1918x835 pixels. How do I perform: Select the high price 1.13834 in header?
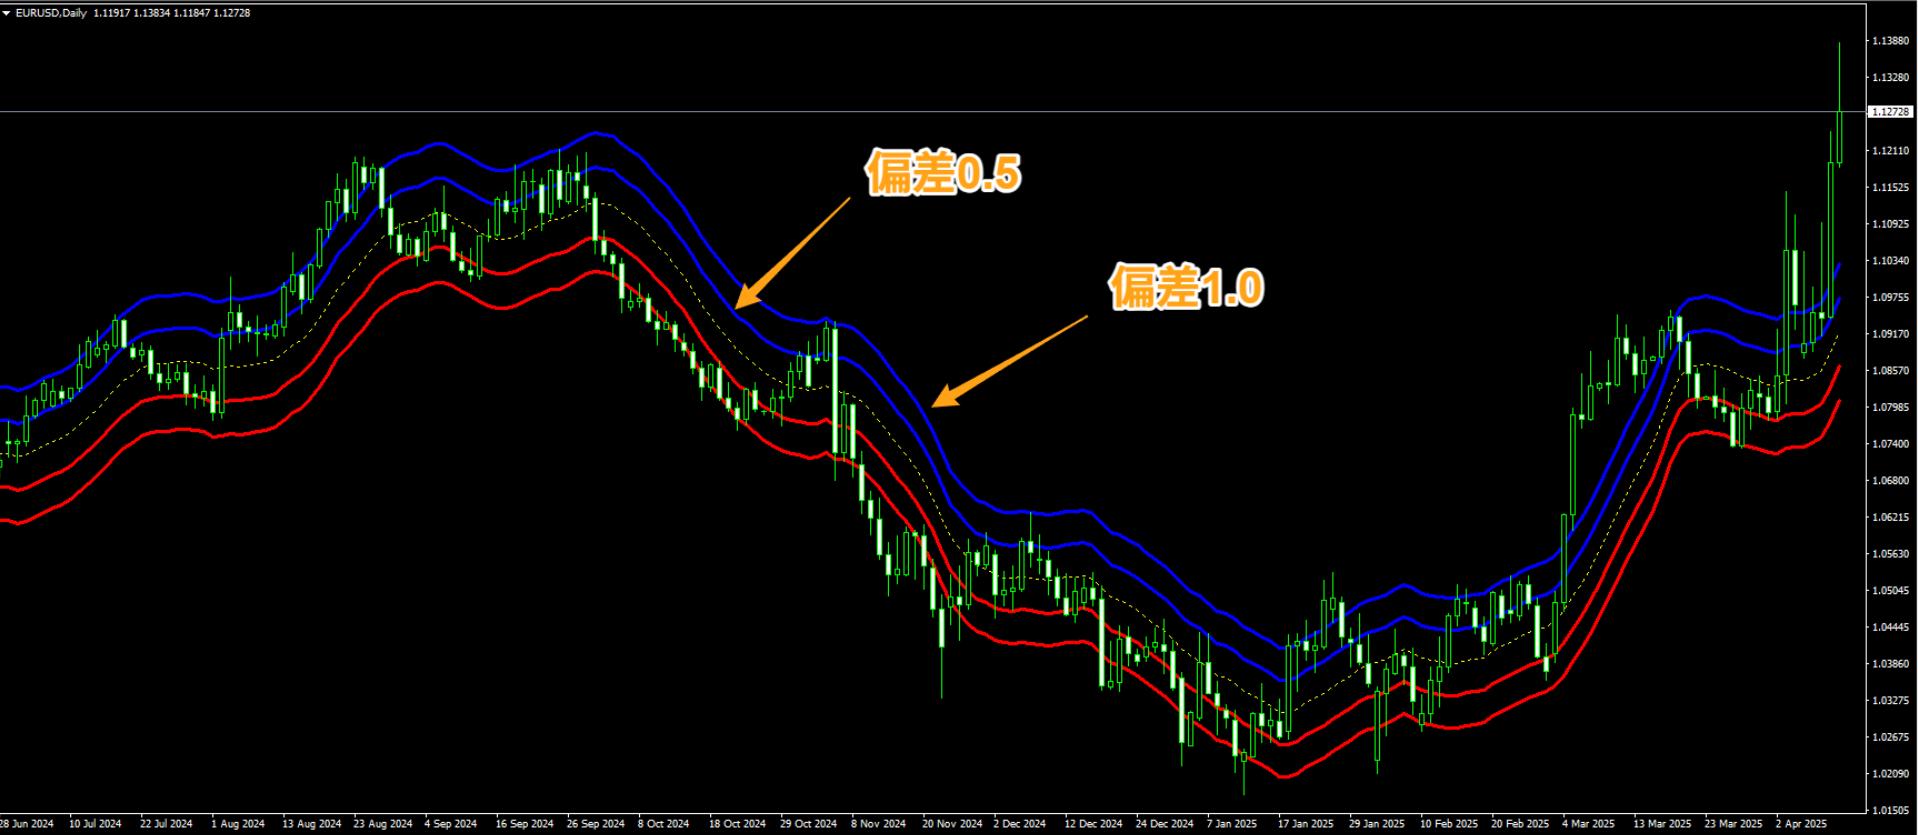coord(150,13)
